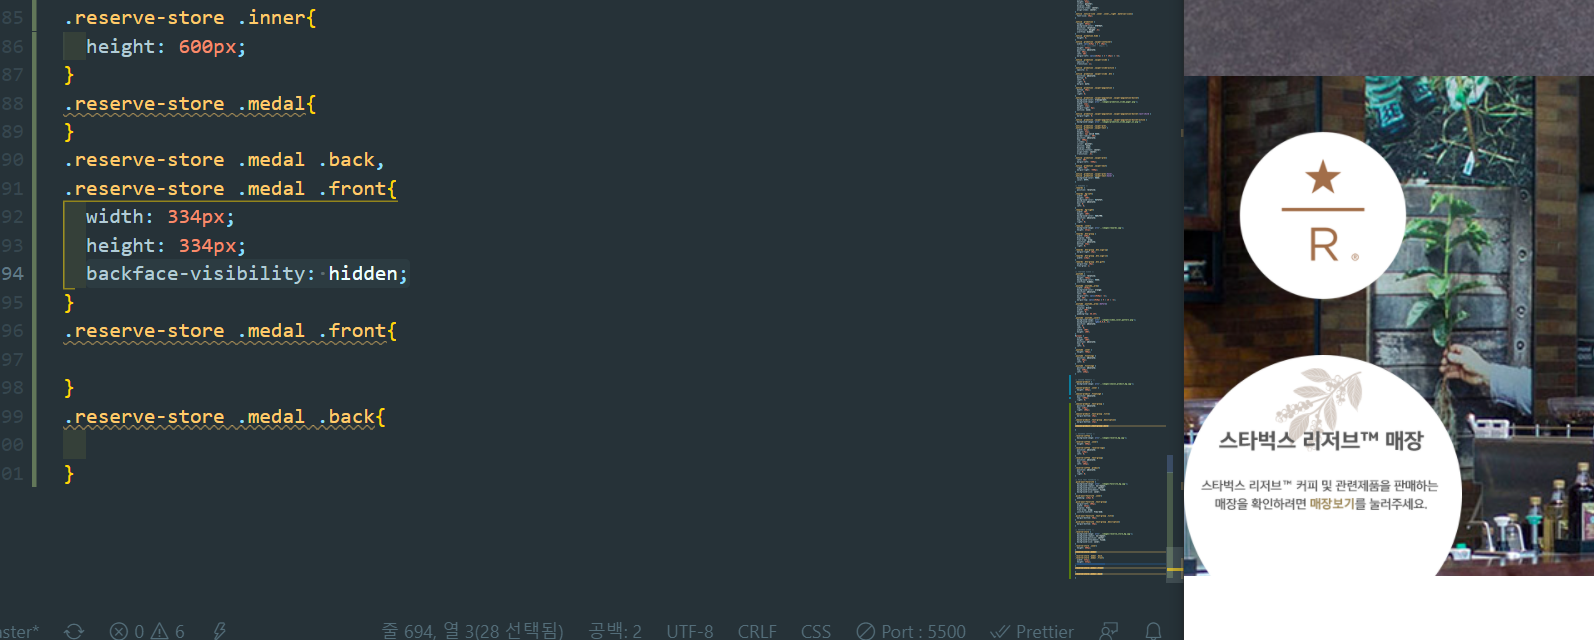Click line number 94 in the gutter
The height and width of the screenshot is (640, 1594).
[12, 273]
